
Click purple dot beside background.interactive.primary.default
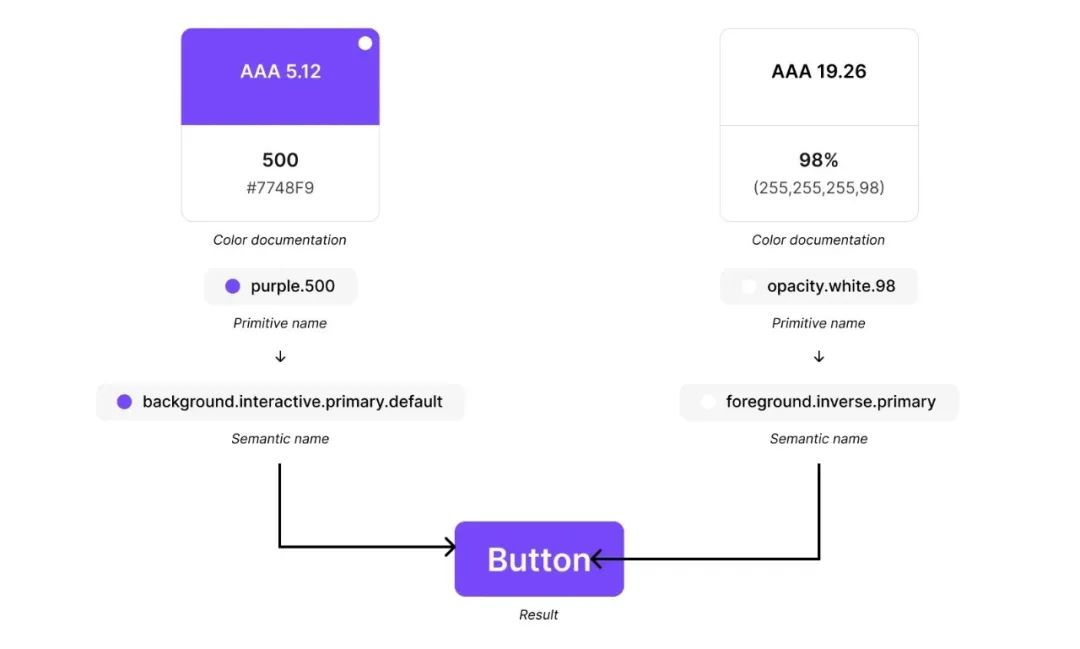coord(125,402)
